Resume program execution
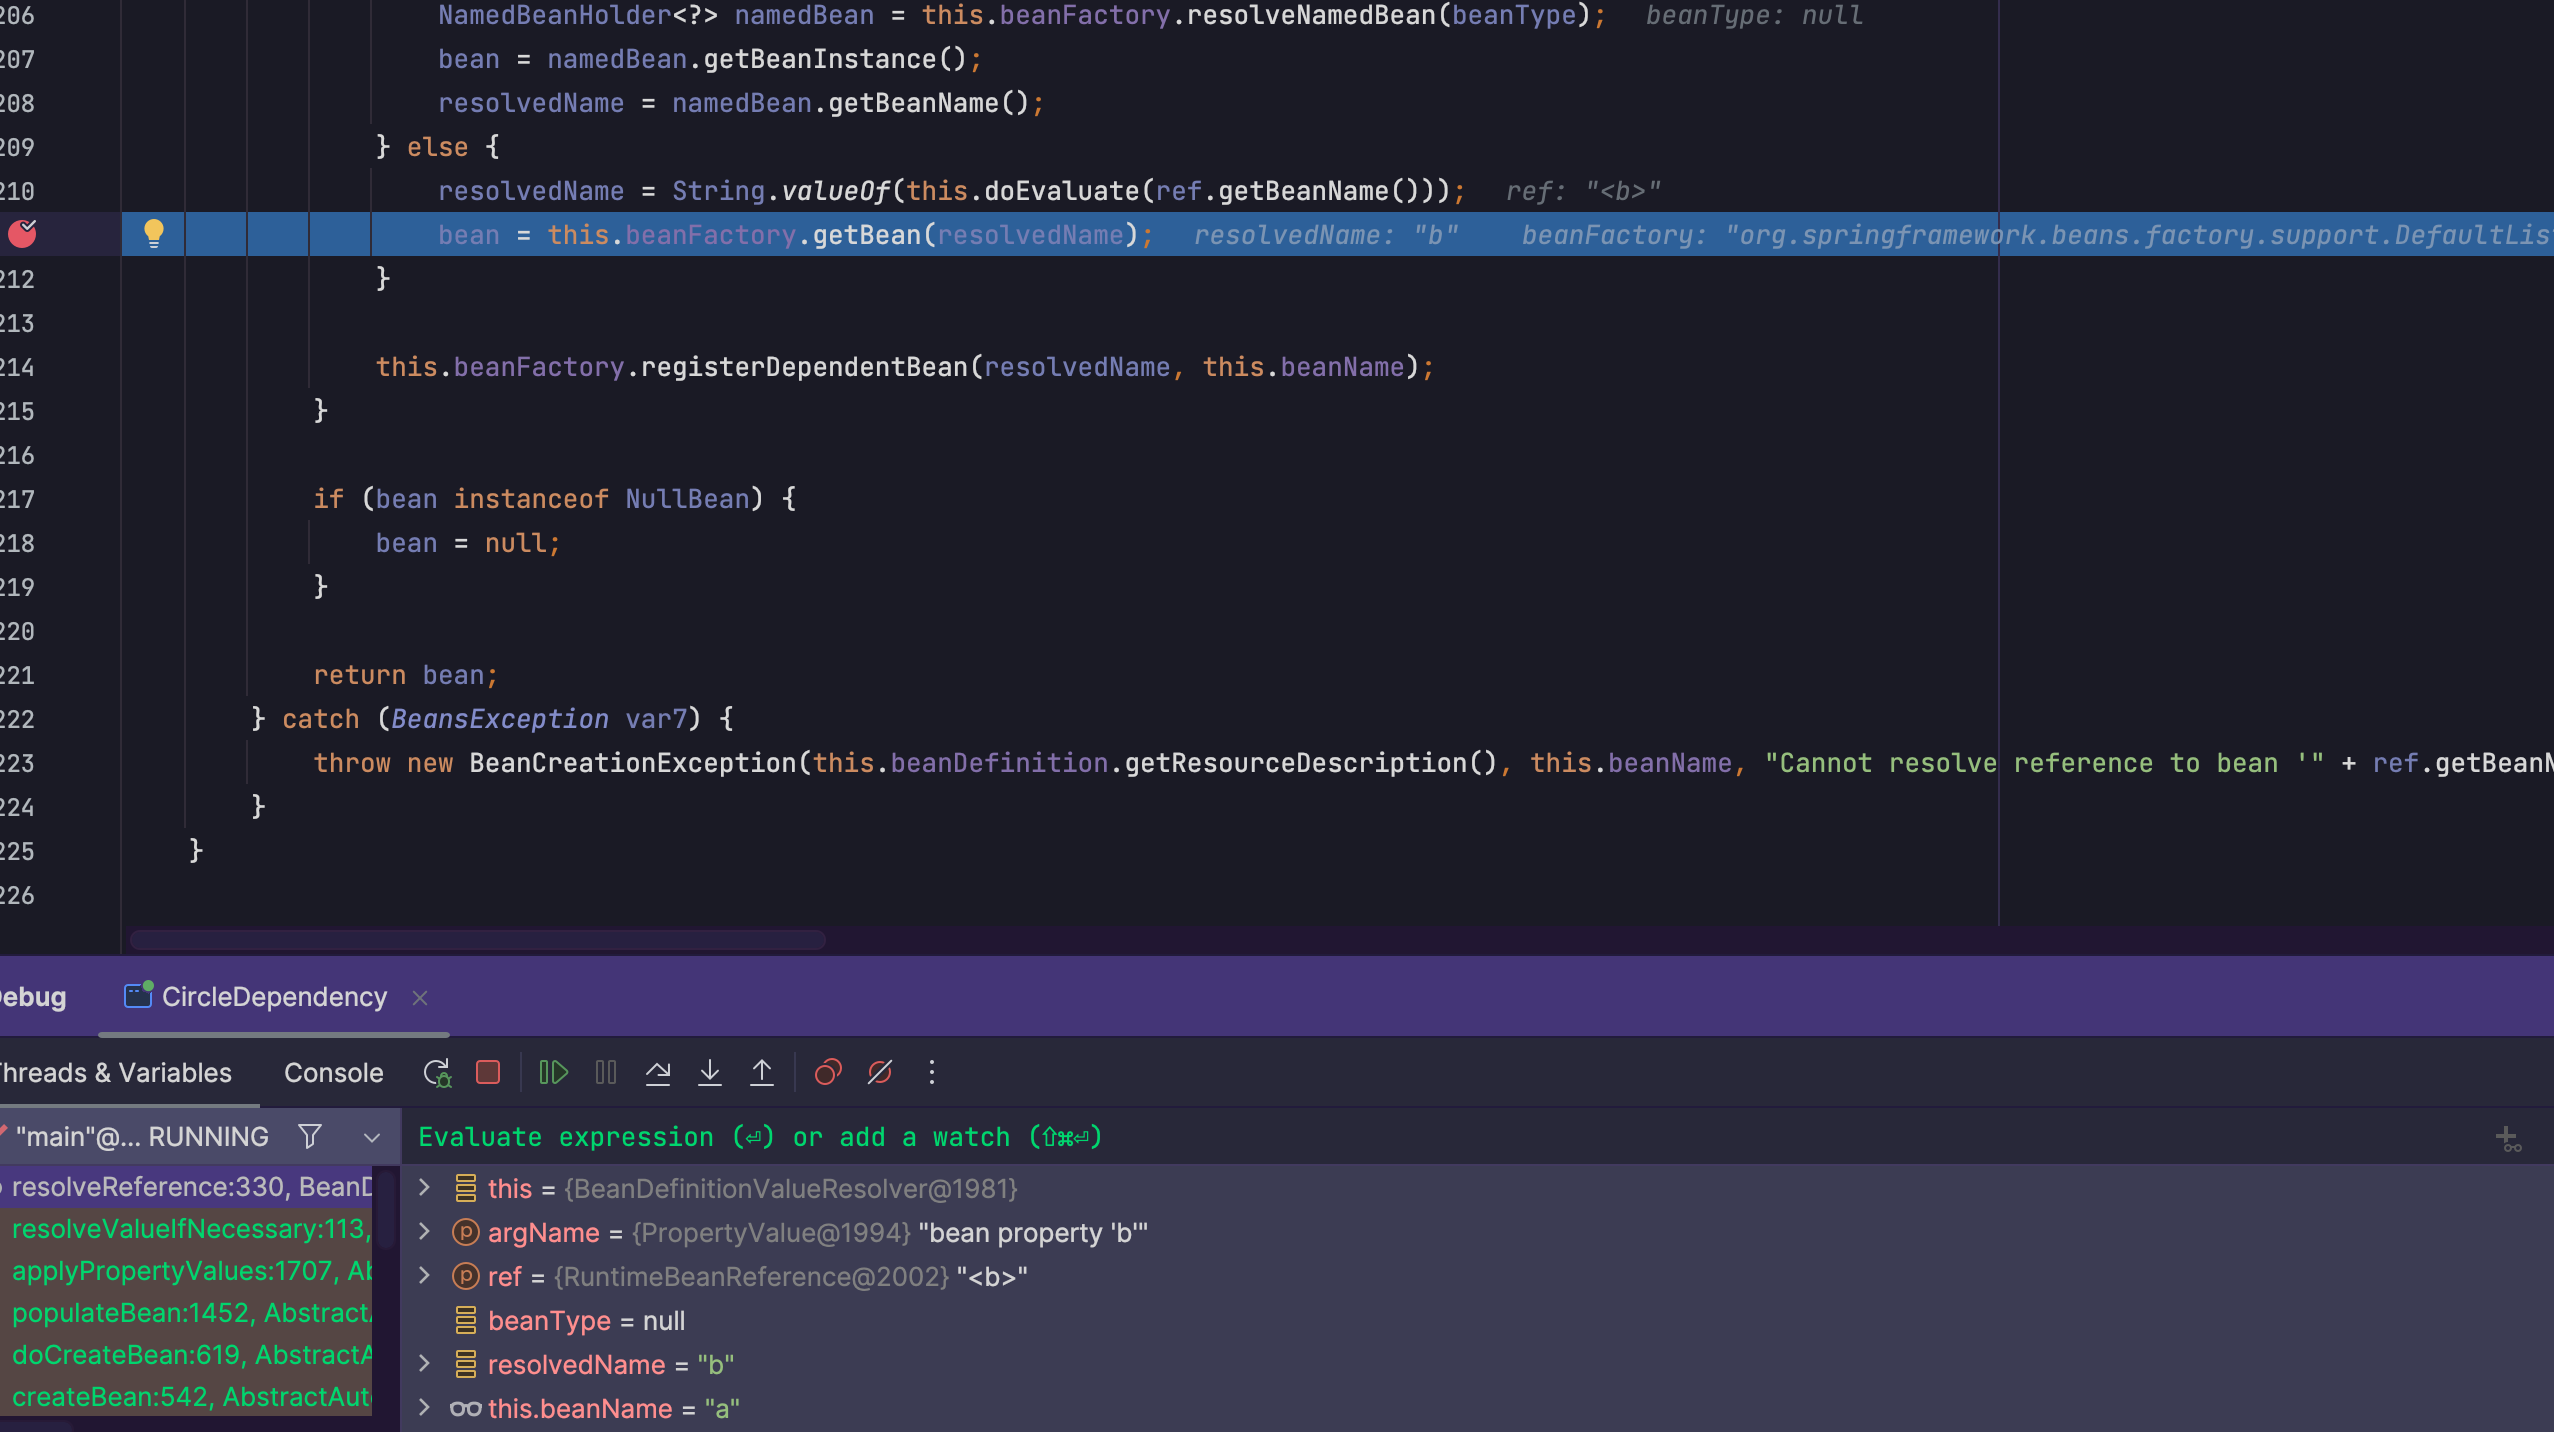This screenshot has height=1432, width=2554. (x=553, y=1073)
